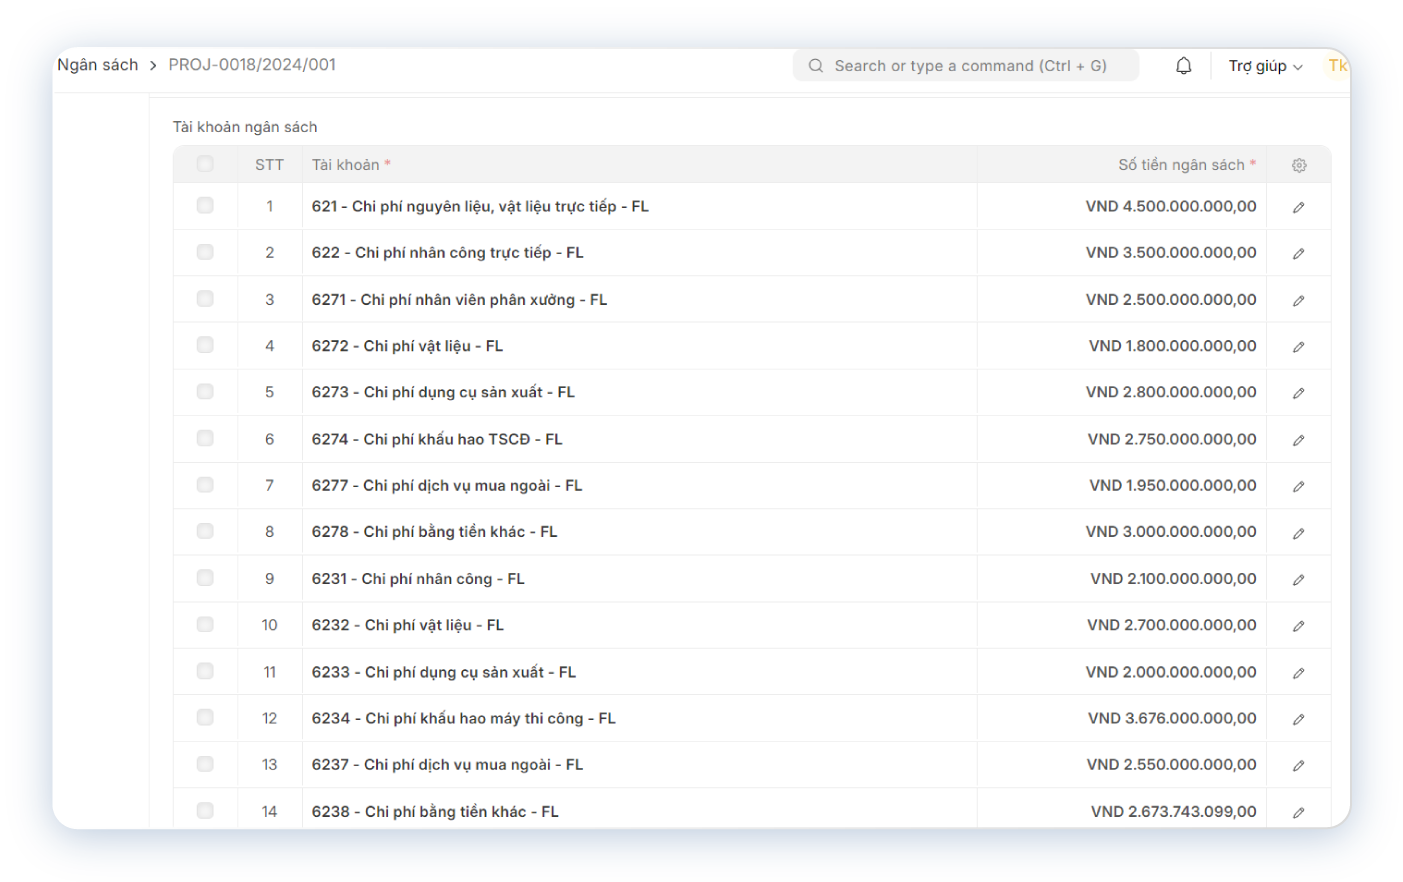Image resolution: width=1403 pixels, height=882 pixels.
Task: Edit row 6234 khấu hao máy thi công
Action: pos(1298,719)
